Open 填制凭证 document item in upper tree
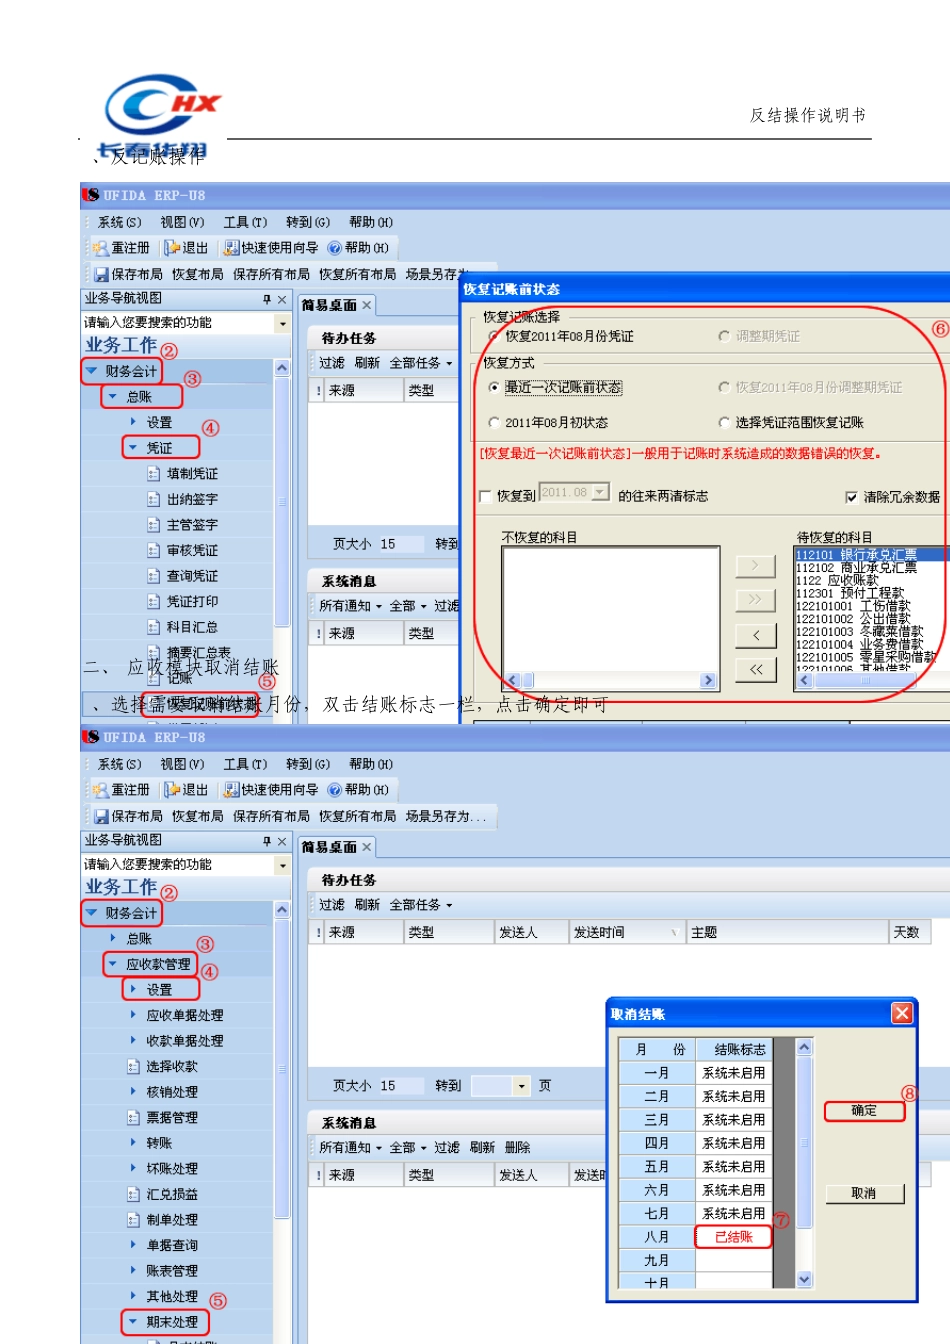The height and width of the screenshot is (1344, 950). [182, 474]
